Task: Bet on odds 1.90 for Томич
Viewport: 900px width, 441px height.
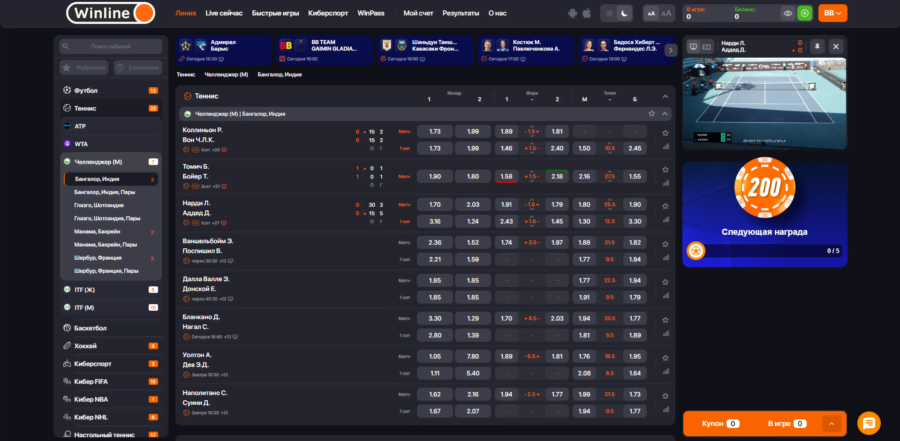Action: pos(435,176)
